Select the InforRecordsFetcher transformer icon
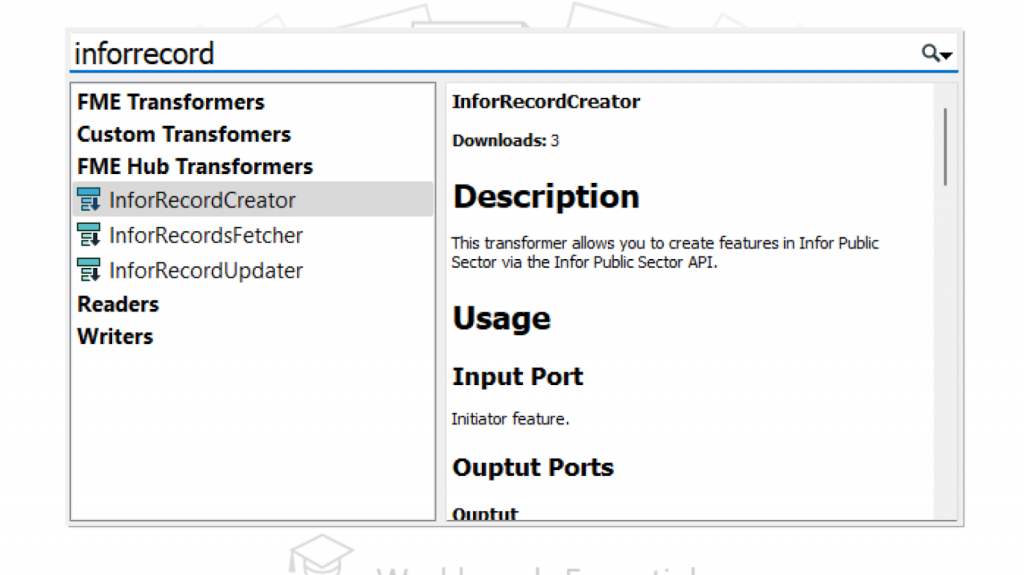 tap(89, 235)
